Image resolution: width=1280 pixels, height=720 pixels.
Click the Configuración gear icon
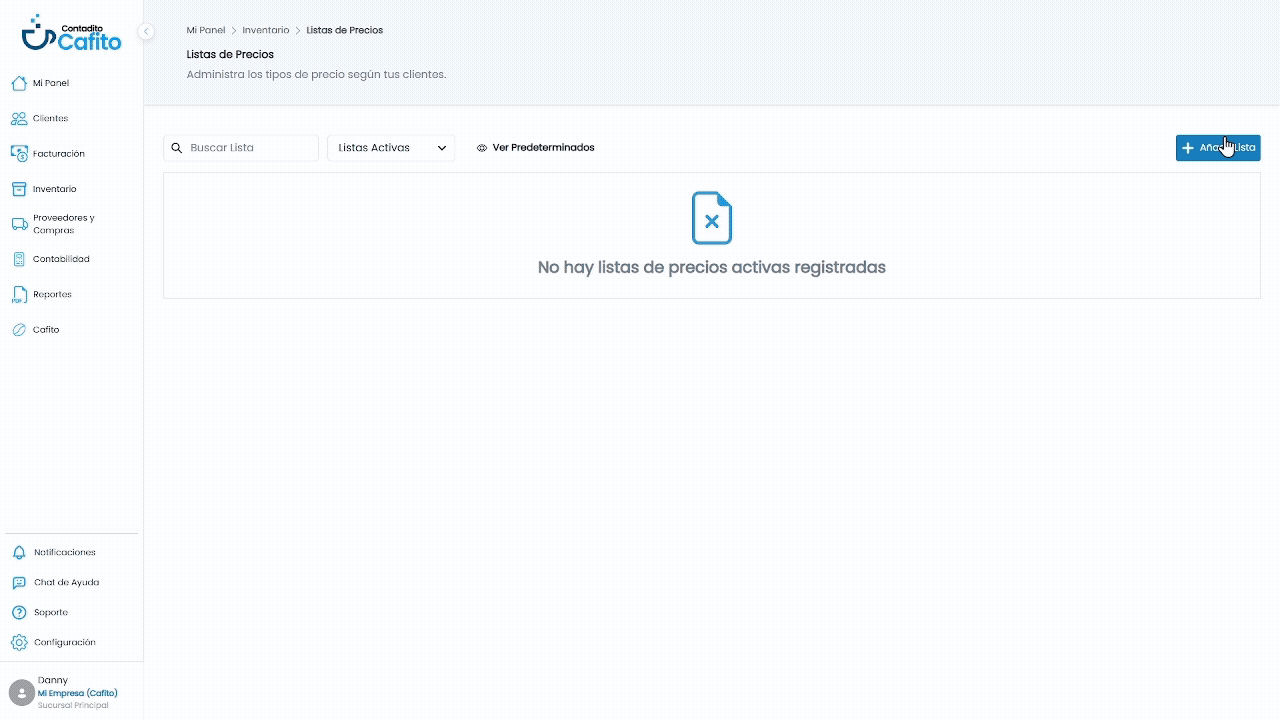[x=19, y=642]
